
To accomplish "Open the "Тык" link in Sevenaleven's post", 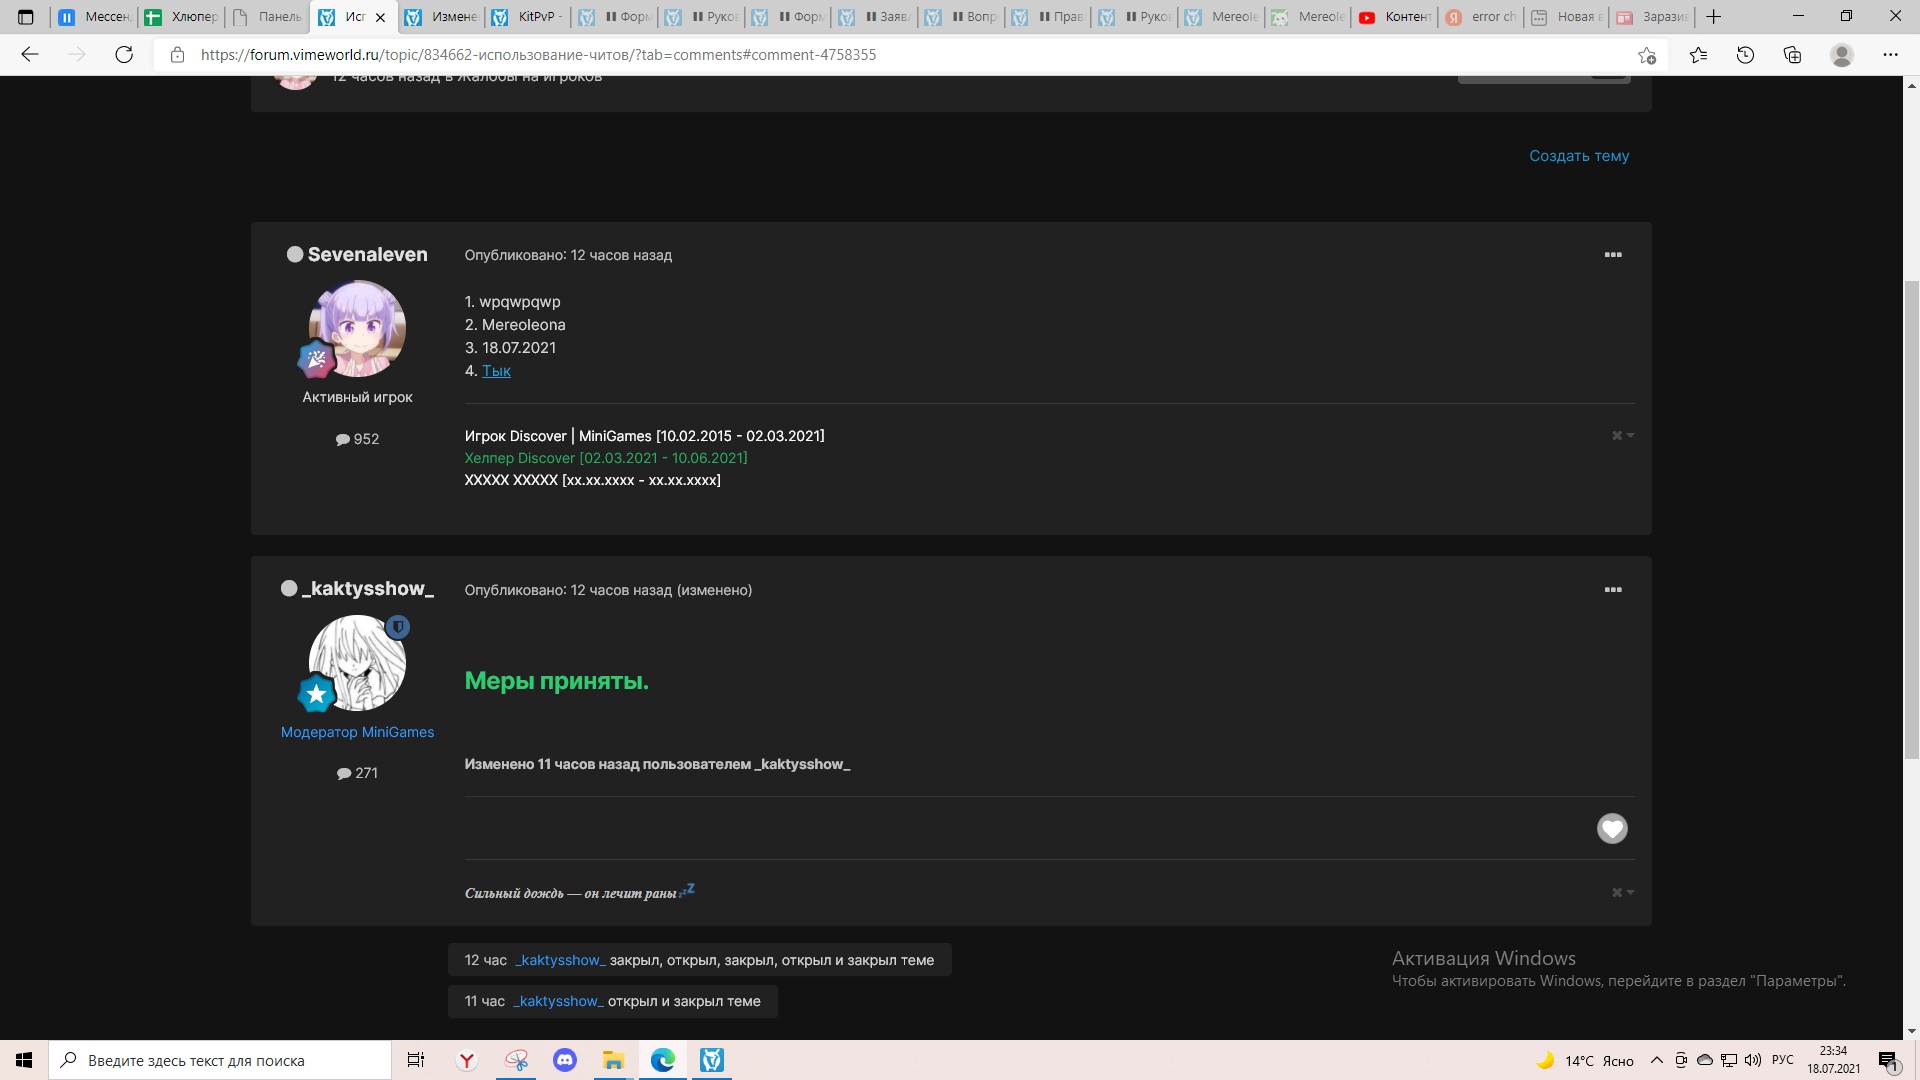I will 496,371.
